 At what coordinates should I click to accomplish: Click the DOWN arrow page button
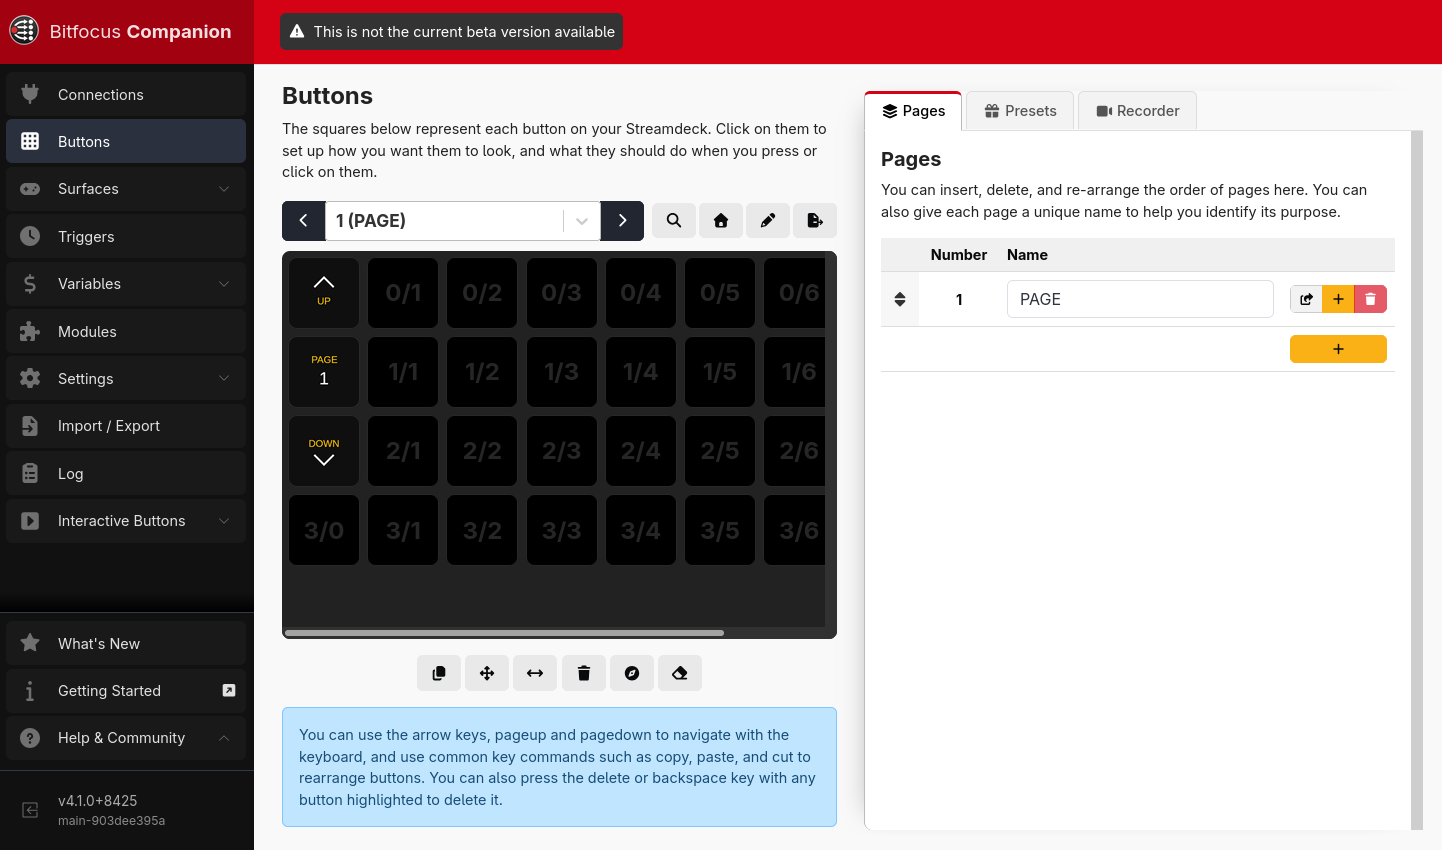[324, 451]
